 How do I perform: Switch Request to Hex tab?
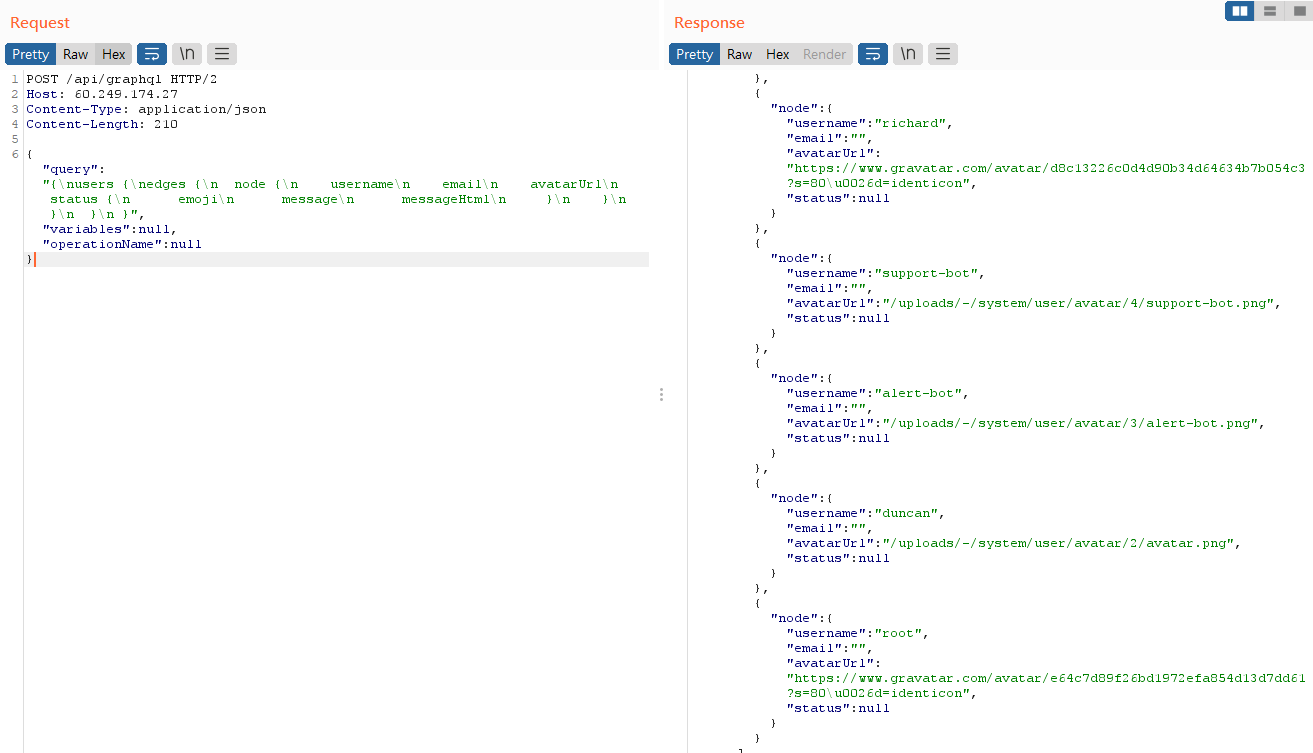[114, 54]
